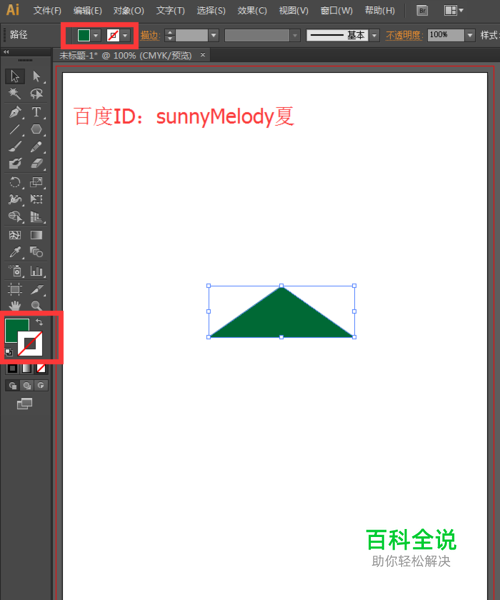Open the variable width profile dropdown

(295, 36)
